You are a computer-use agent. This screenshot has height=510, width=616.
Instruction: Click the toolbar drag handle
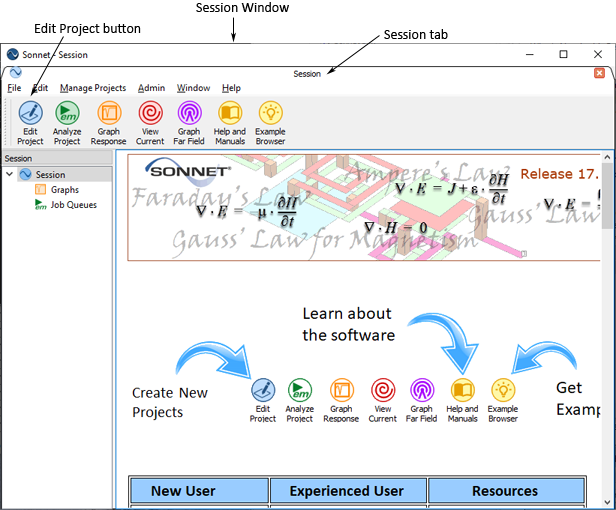(6, 122)
